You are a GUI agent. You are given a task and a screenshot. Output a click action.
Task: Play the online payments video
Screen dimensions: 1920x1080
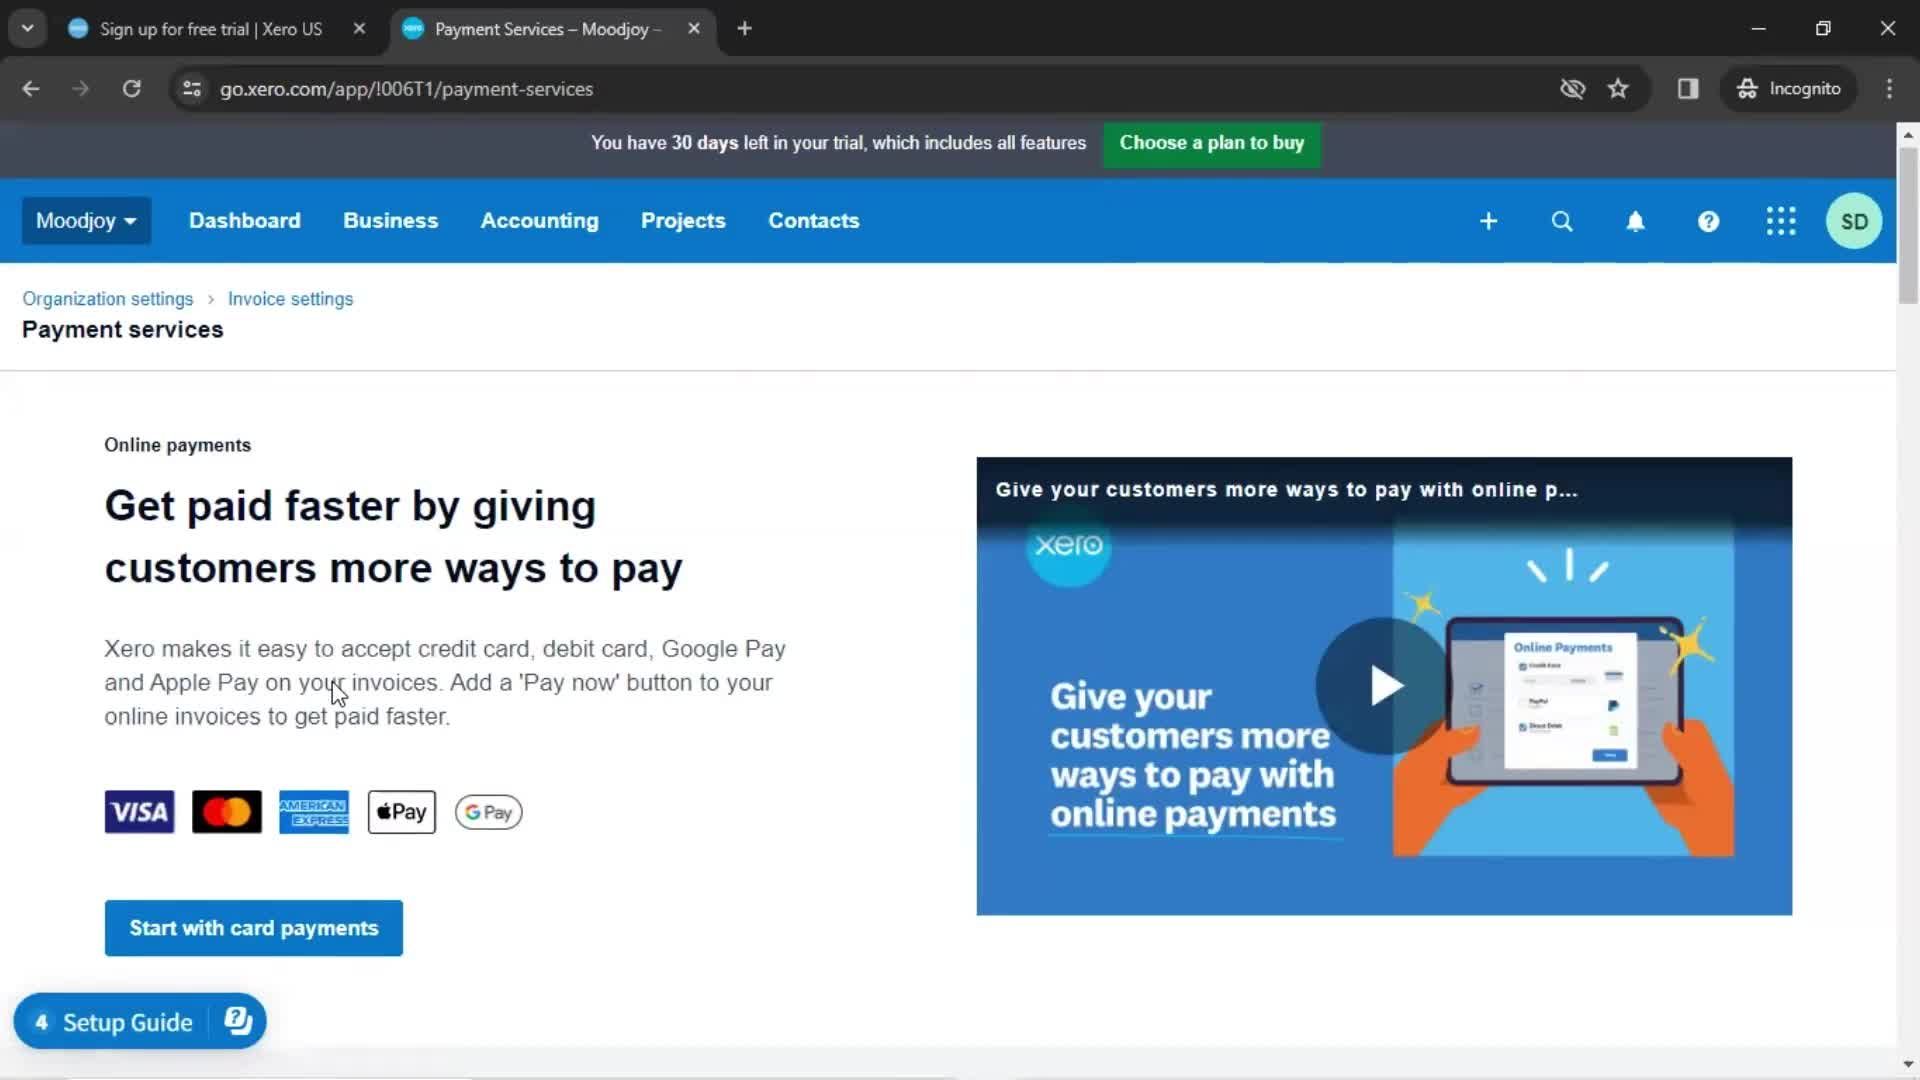pyautogui.click(x=1384, y=686)
